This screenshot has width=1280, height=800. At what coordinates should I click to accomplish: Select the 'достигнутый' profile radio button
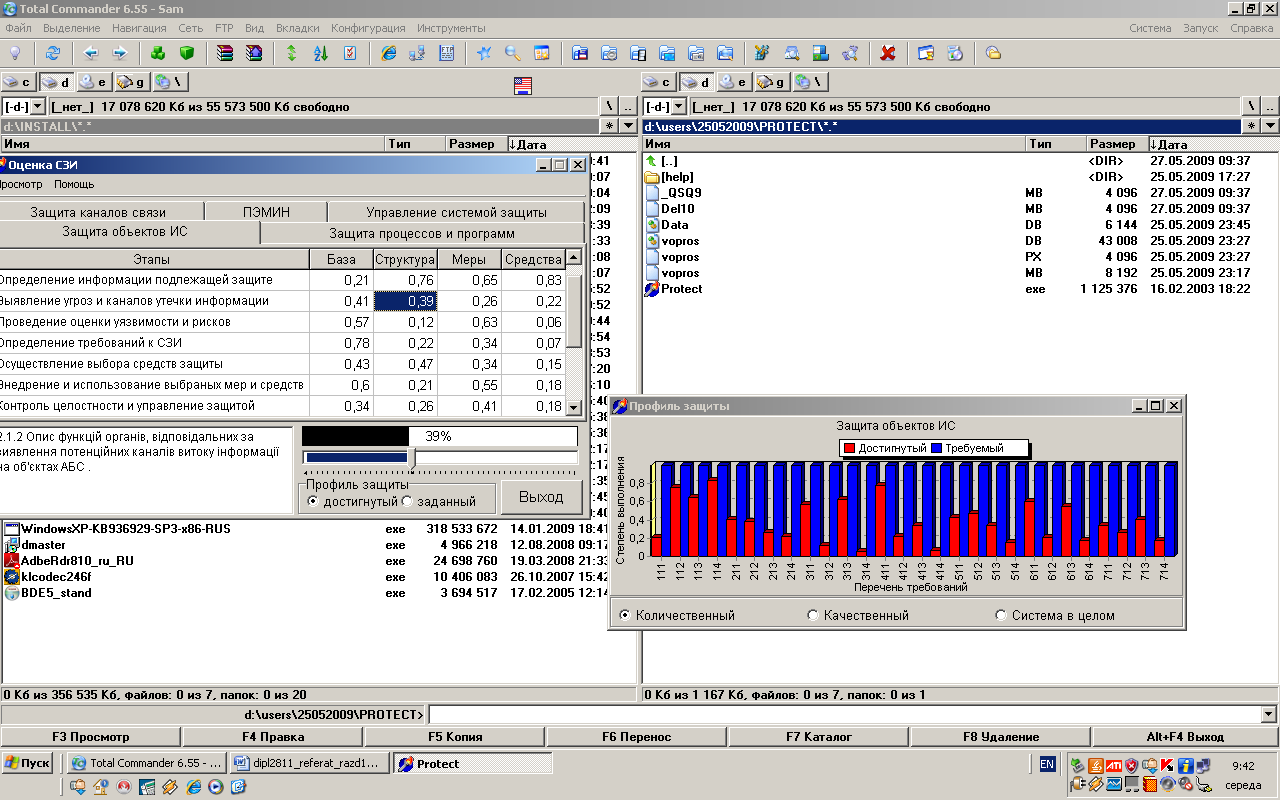(313, 501)
